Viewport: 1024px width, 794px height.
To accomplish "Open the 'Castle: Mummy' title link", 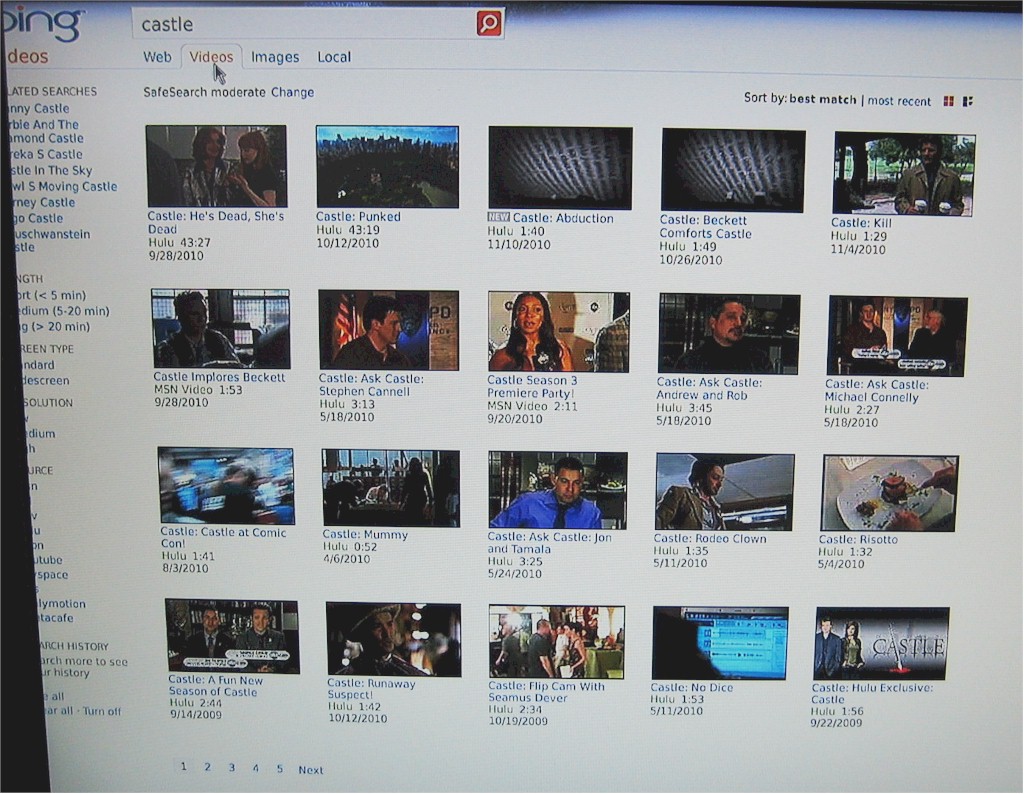I will (365, 535).
